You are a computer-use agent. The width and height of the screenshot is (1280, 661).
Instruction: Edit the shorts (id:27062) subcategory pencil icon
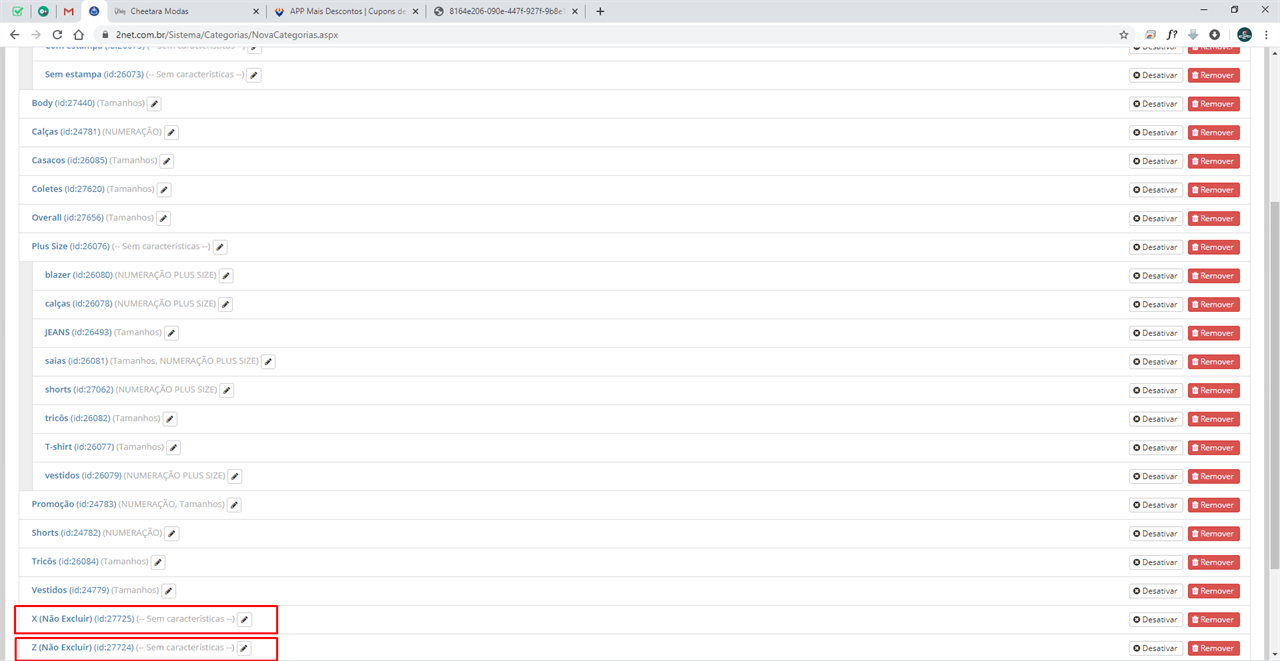(x=227, y=391)
